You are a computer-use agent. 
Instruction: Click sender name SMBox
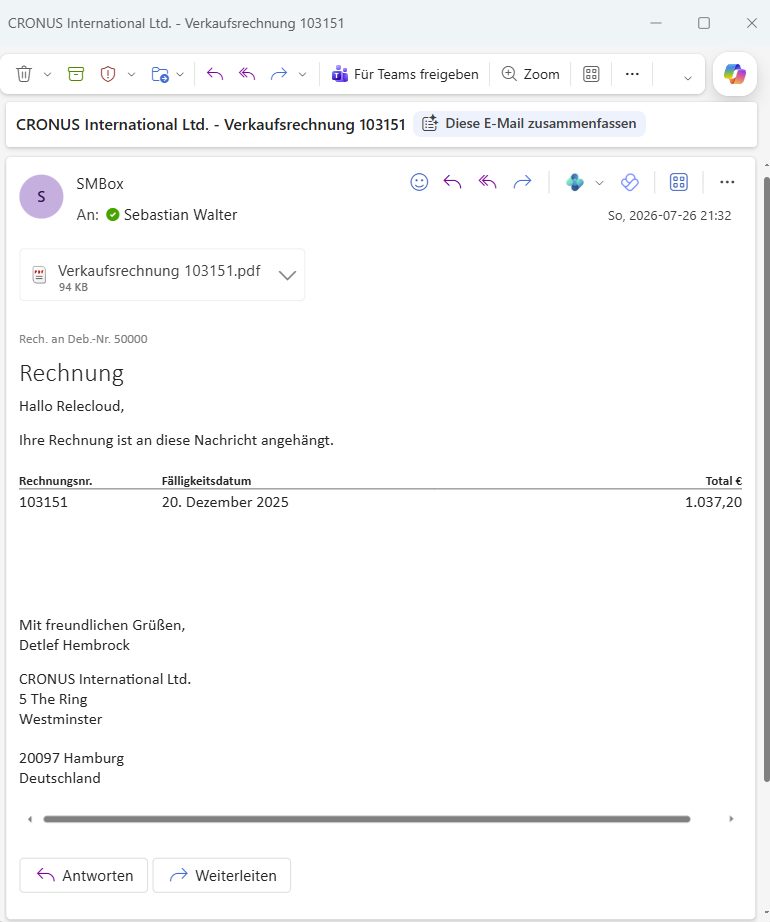pyautogui.click(x=100, y=184)
